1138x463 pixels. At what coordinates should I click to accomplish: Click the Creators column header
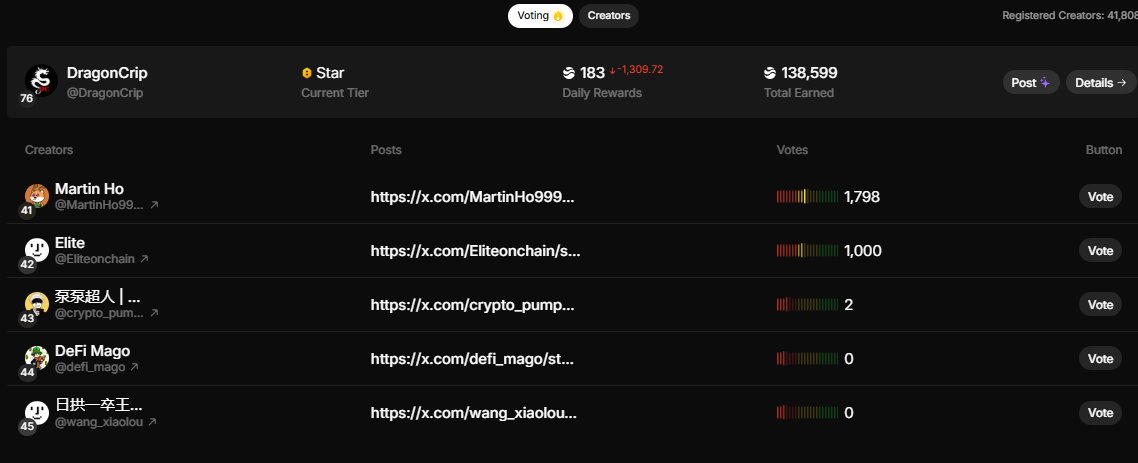pyautogui.click(x=49, y=150)
